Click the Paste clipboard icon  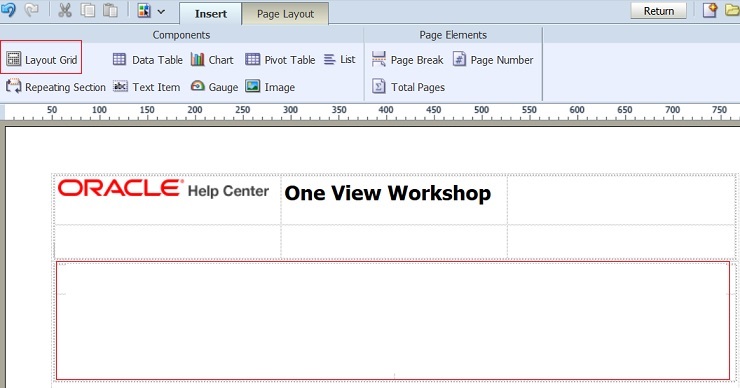[110, 10]
